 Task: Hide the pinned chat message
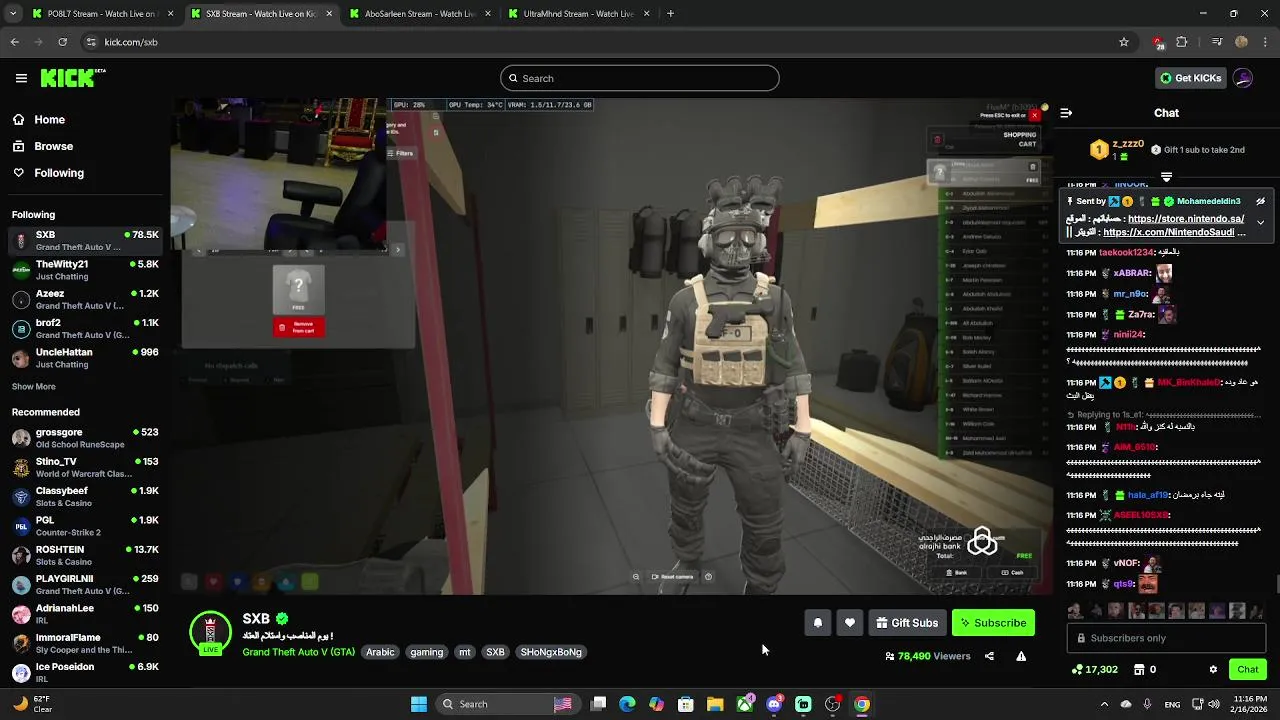click(1261, 201)
